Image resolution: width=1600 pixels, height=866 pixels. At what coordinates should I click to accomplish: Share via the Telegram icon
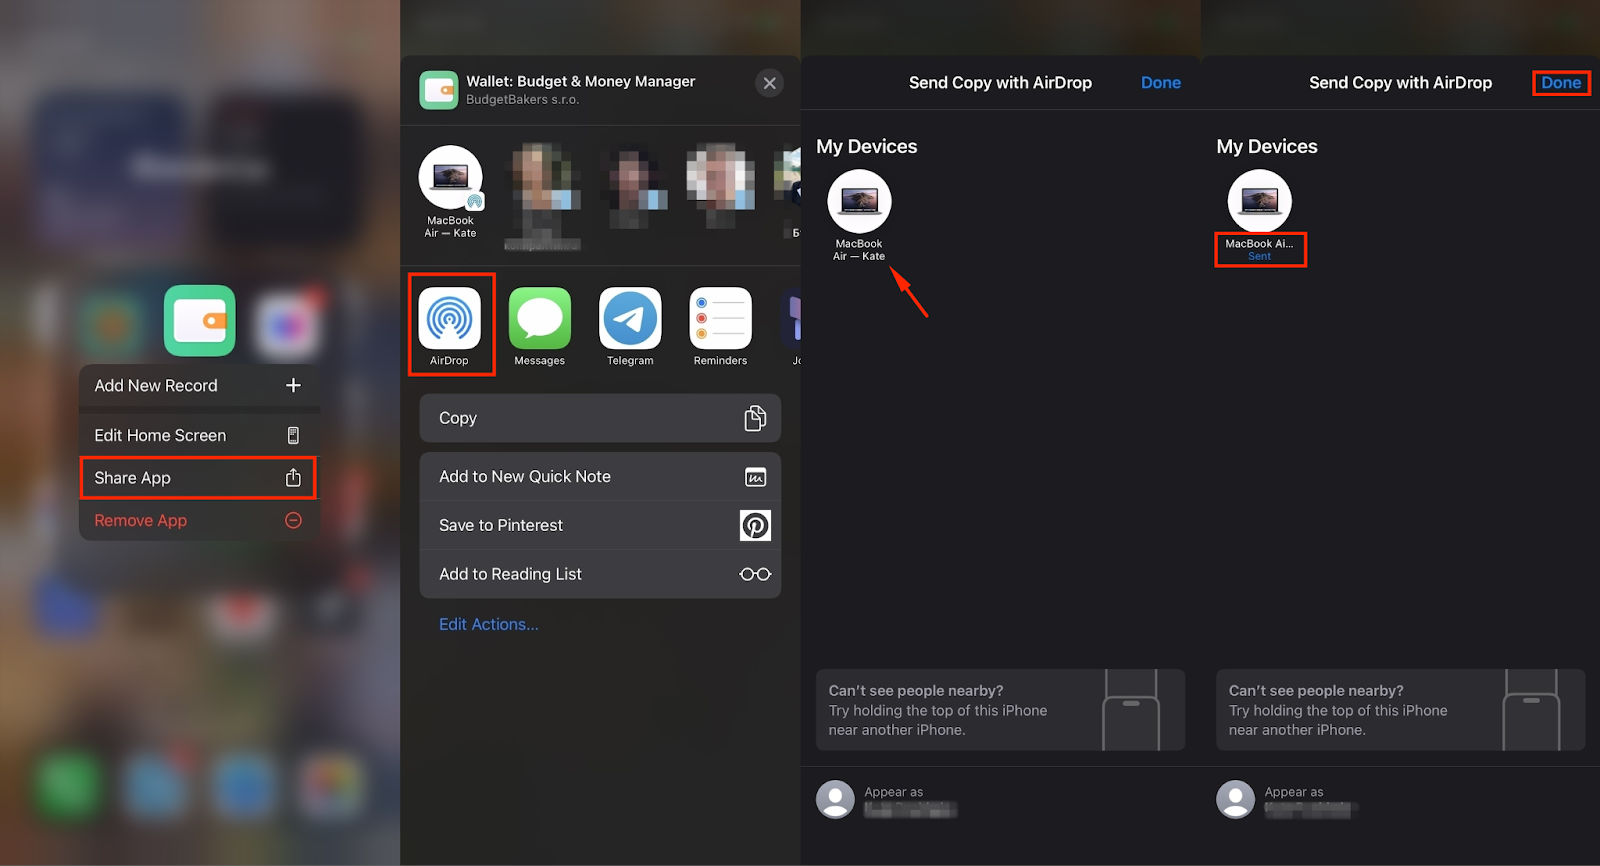[x=630, y=319]
